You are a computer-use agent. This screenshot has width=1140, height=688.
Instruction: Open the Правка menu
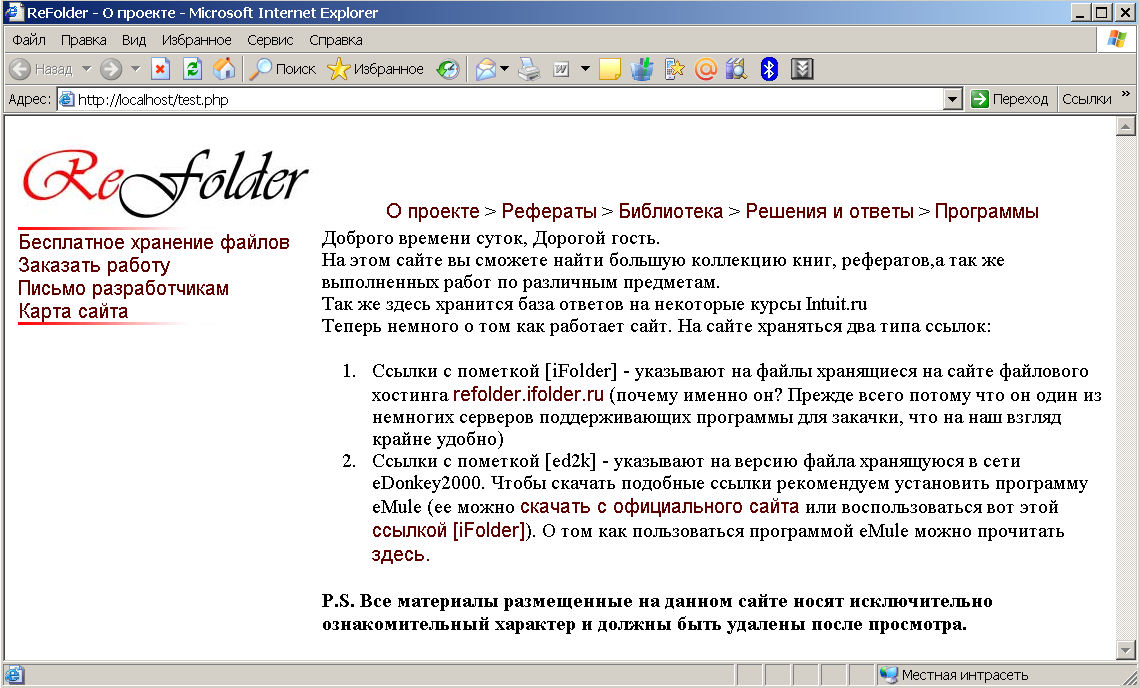[x=84, y=40]
